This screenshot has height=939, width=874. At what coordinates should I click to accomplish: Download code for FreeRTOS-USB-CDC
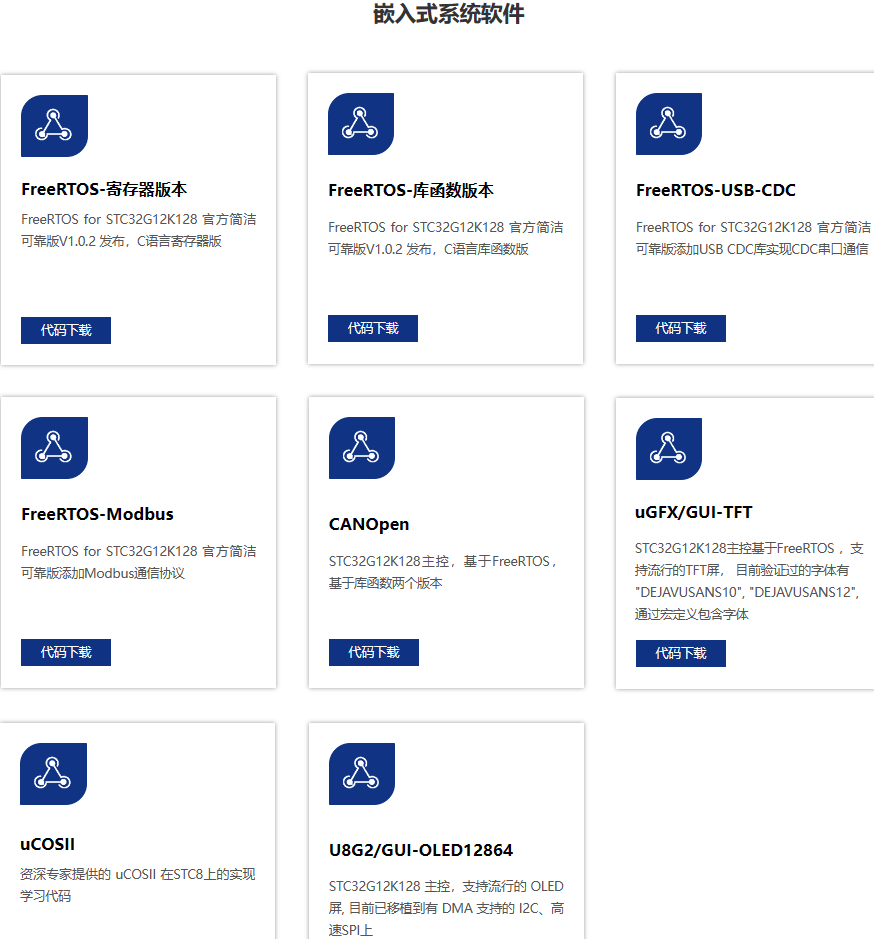tap(681, 328)
